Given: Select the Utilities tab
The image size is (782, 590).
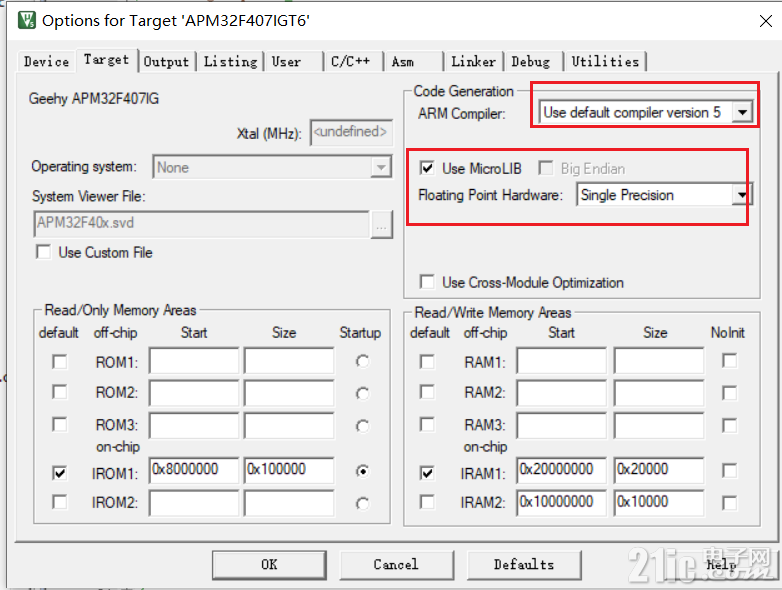Looking at the screenshot, I should point(605,62).
